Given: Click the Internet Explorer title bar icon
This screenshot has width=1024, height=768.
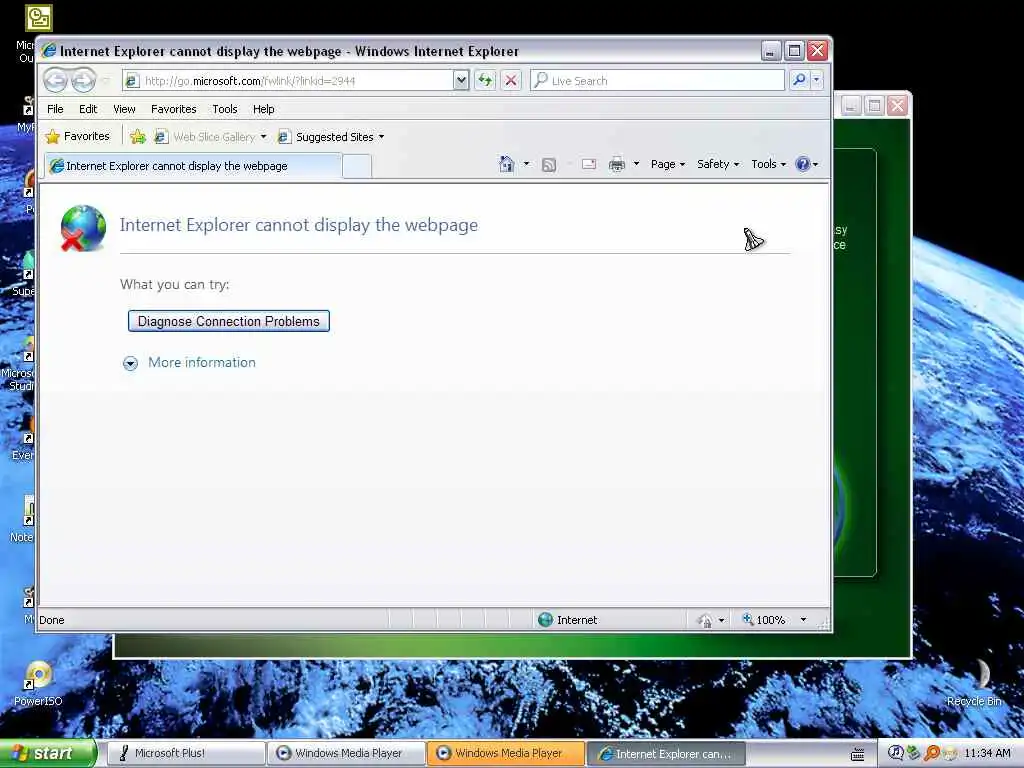Looking at the screenshot, I should (50, 51).
